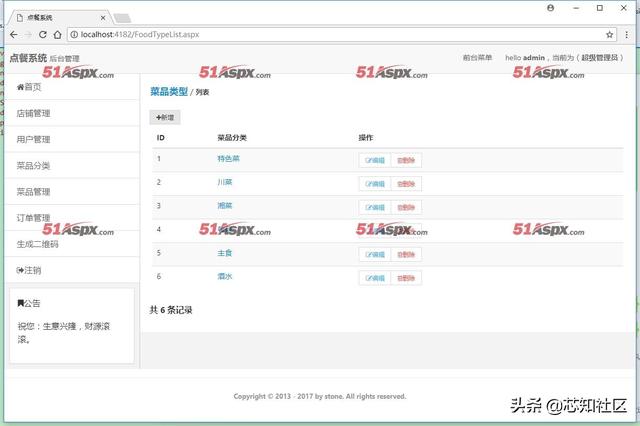View site info icon beside localhost URL
The width and height of the screenshot is (640, 426).
[74, 35]
